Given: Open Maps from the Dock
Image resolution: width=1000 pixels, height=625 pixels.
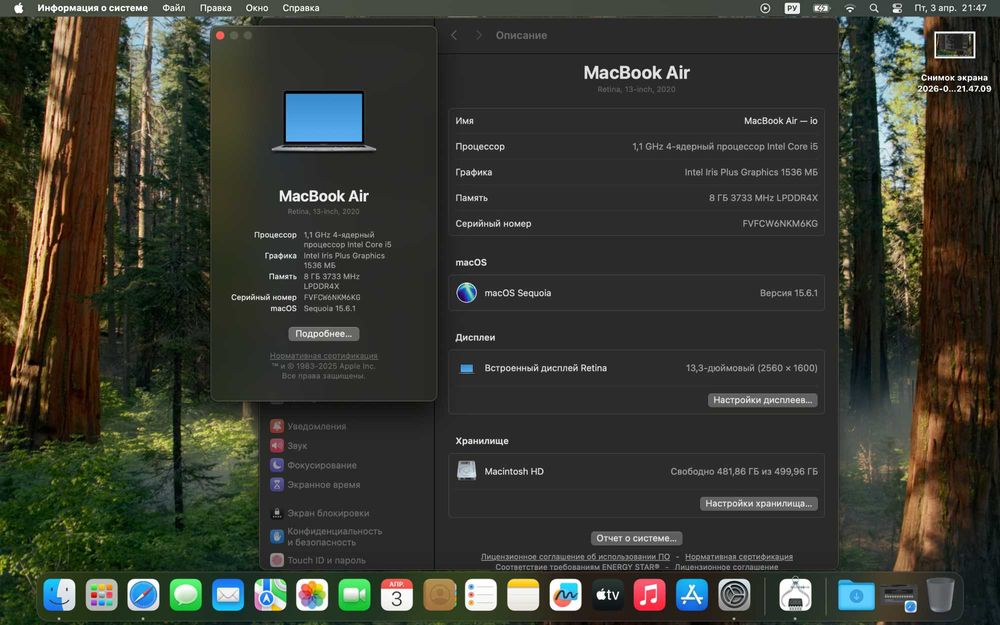Looking at the screenshot, I should (x=270, y=596).
